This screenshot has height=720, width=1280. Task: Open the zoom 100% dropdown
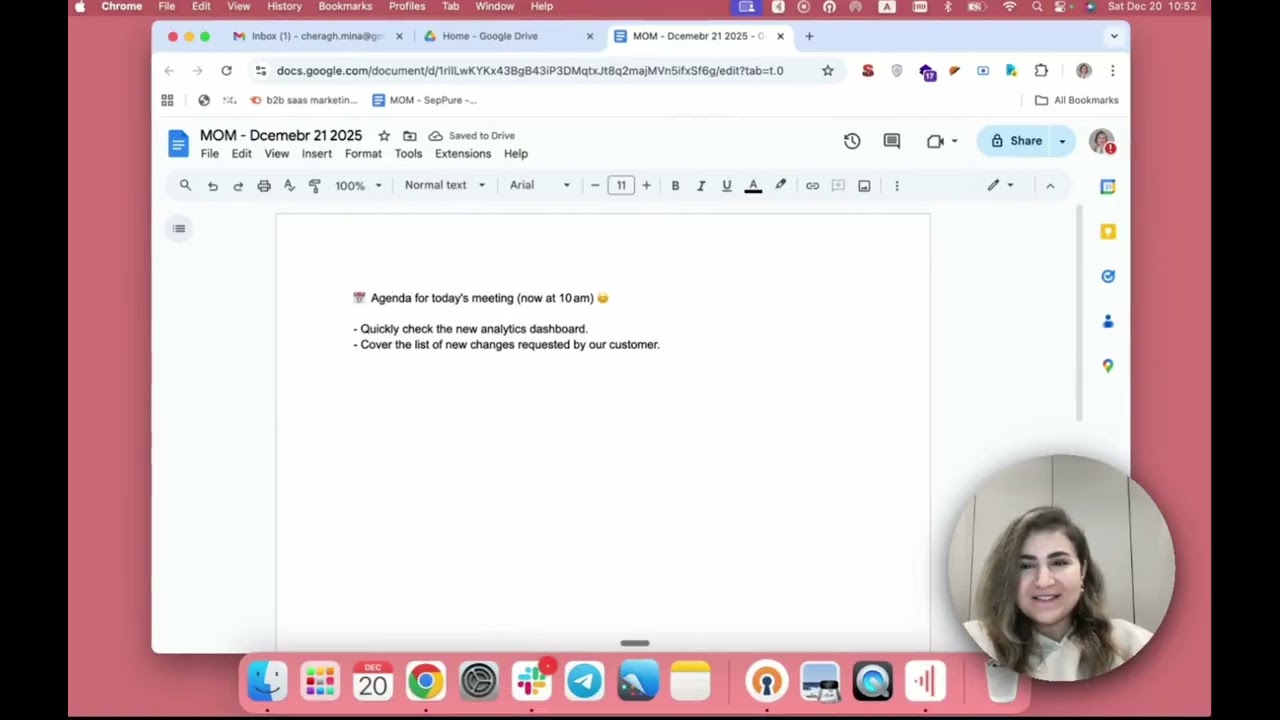coord(358,186)
